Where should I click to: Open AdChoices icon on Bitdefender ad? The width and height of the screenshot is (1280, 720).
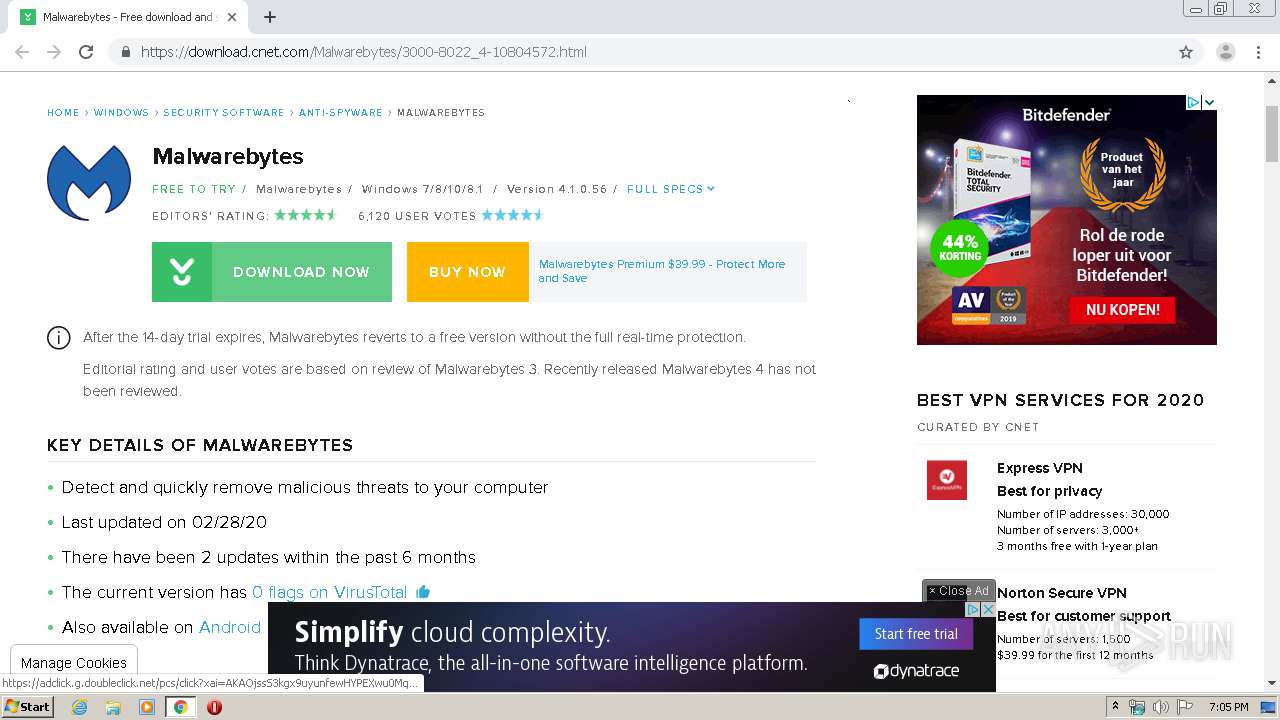1193,102
